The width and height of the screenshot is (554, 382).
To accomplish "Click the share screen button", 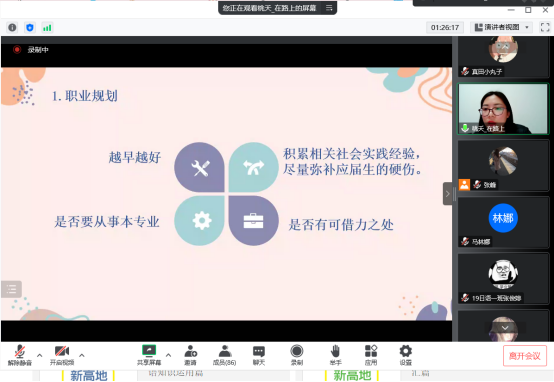I will [149, 355].
